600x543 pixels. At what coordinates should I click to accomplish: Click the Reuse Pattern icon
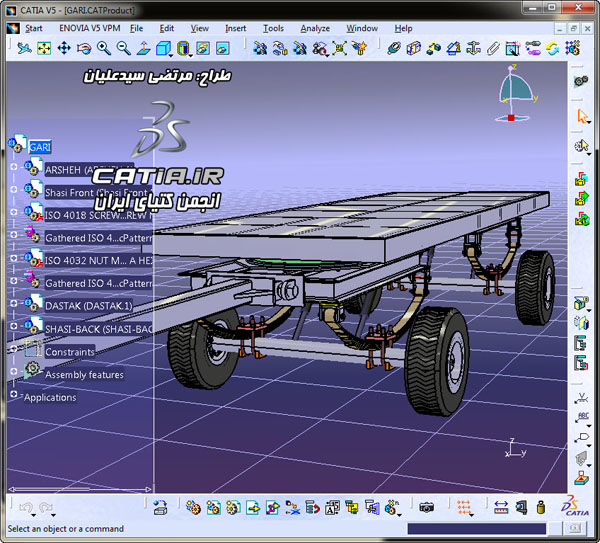click(572, 49)
